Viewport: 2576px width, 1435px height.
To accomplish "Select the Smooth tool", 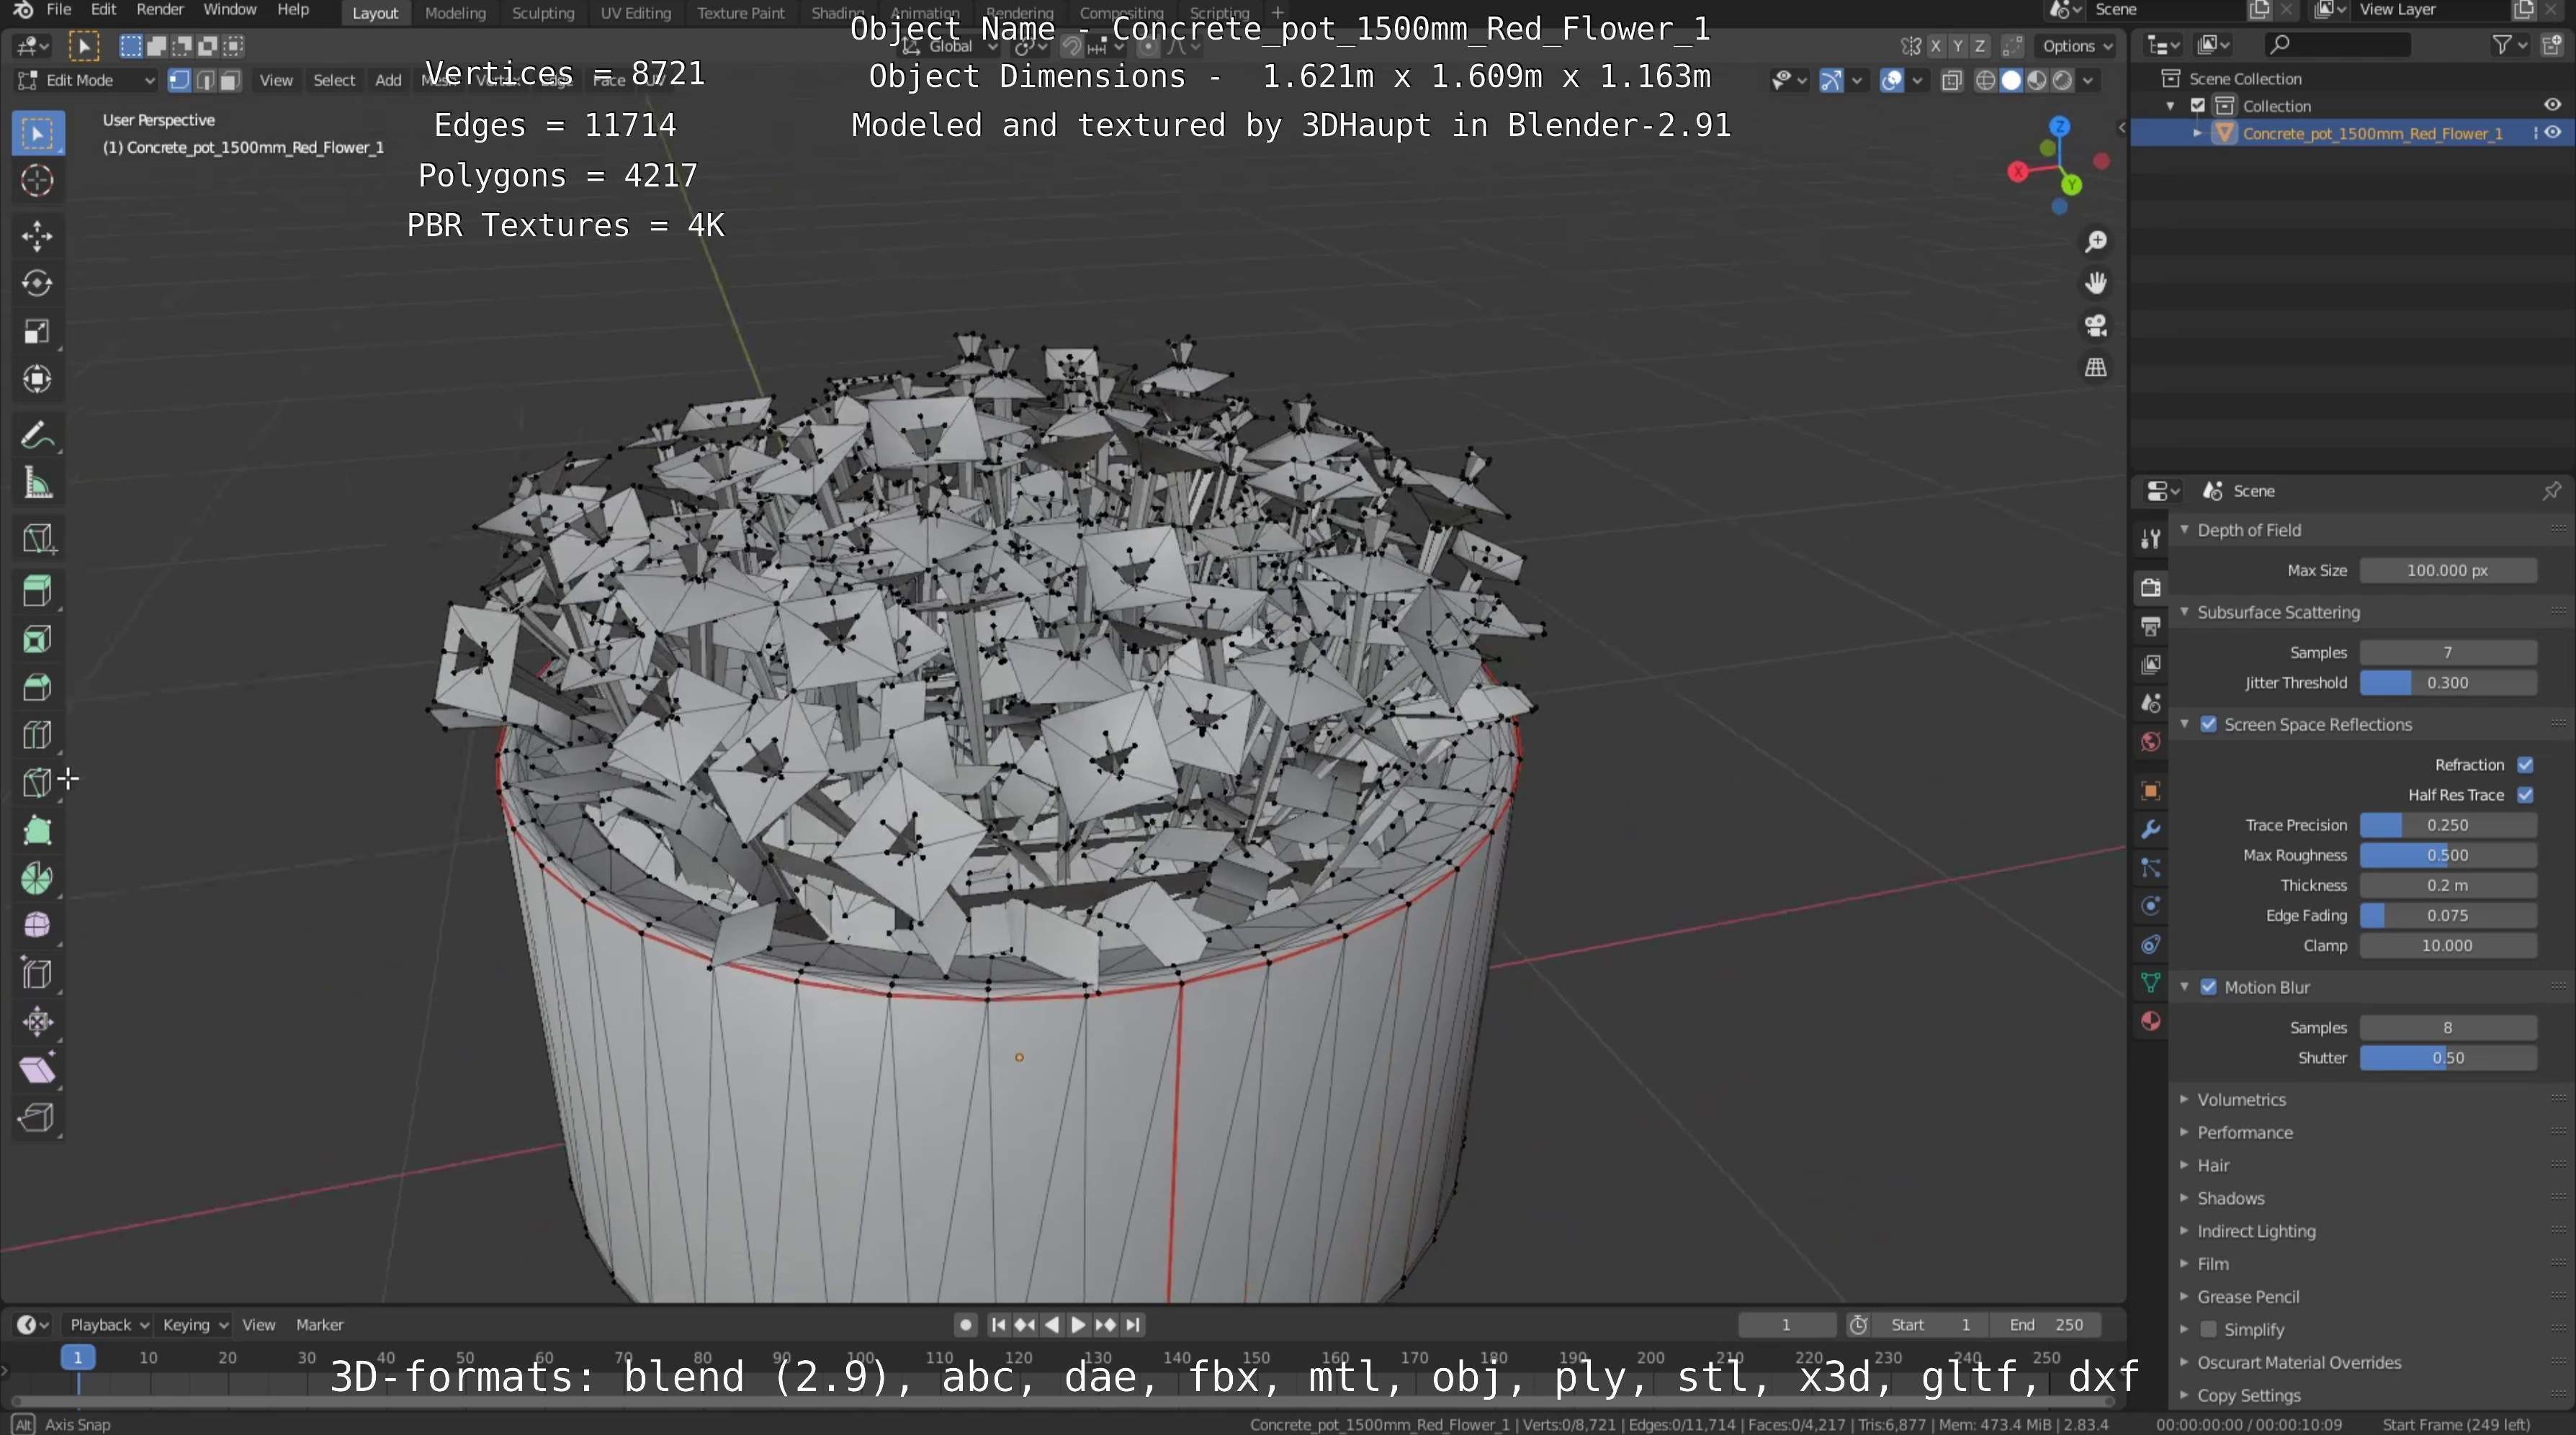I will tap(37, 926).
